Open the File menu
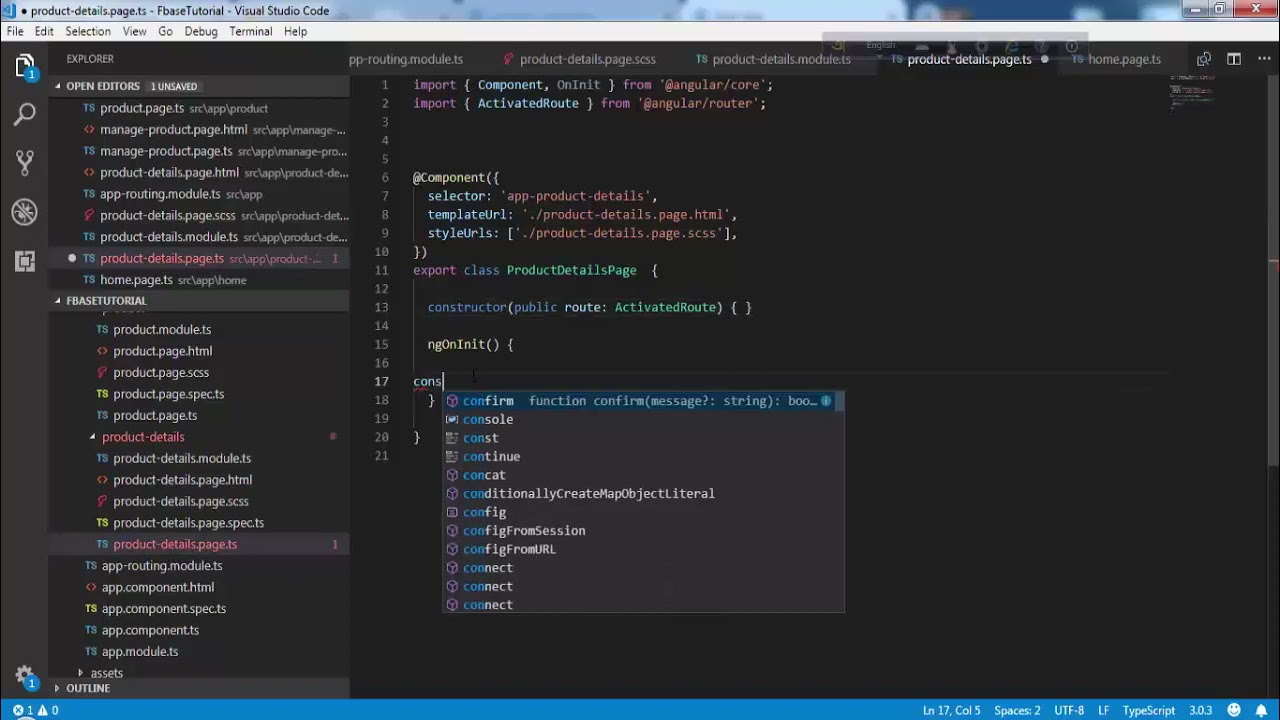Screen dimensions: 1280x720 click(x=15, y=31)
